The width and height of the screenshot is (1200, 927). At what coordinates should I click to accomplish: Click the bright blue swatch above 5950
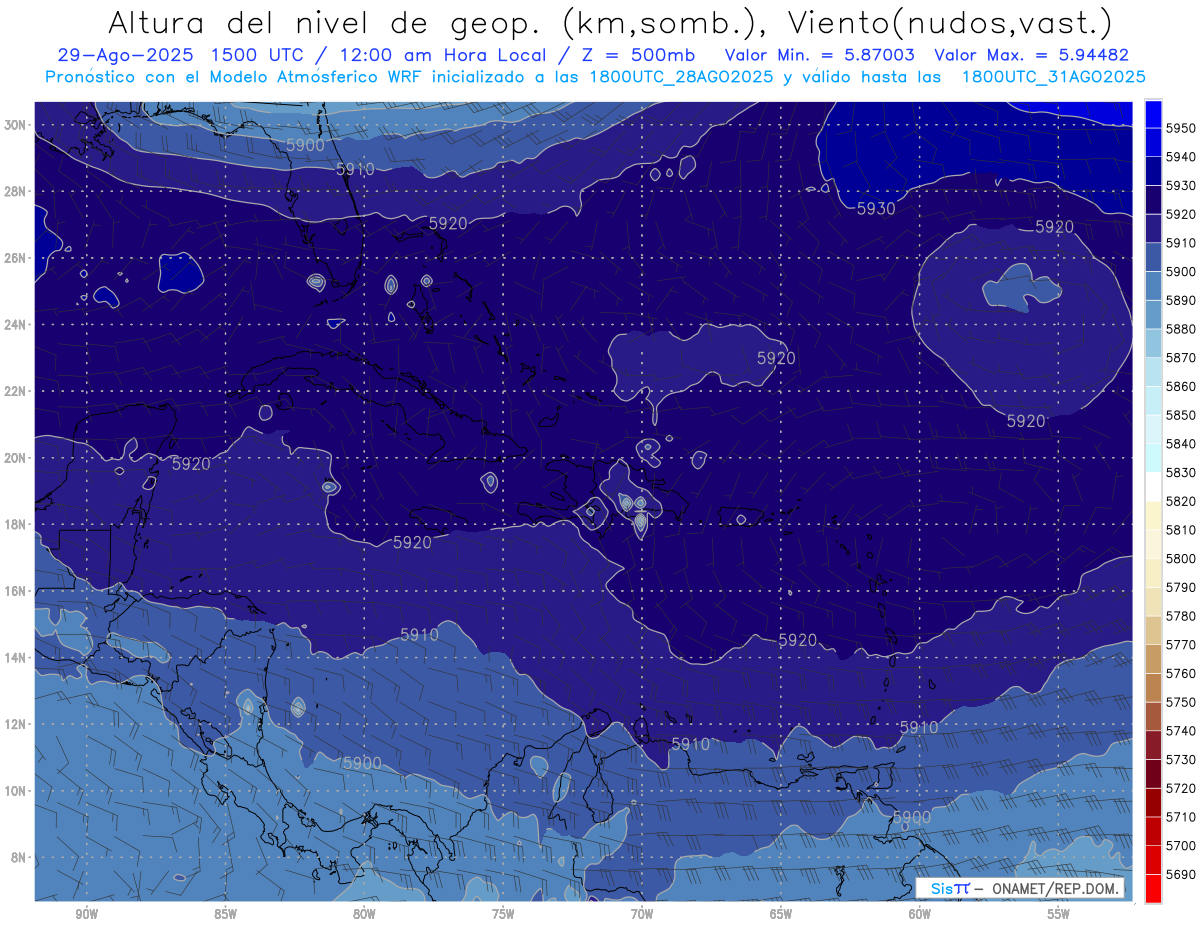coord(1153,112)
